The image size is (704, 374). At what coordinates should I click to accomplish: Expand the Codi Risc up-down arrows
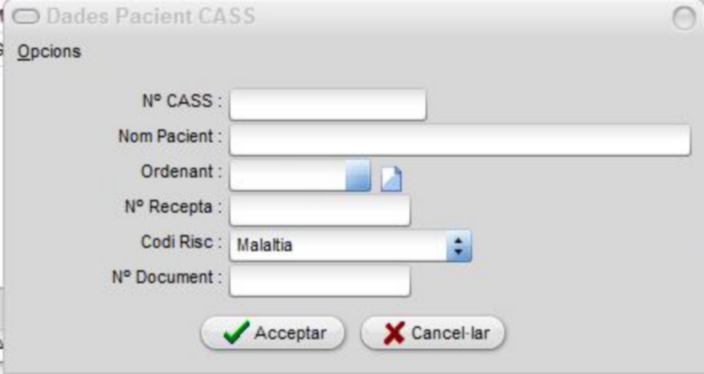[458, 246]
